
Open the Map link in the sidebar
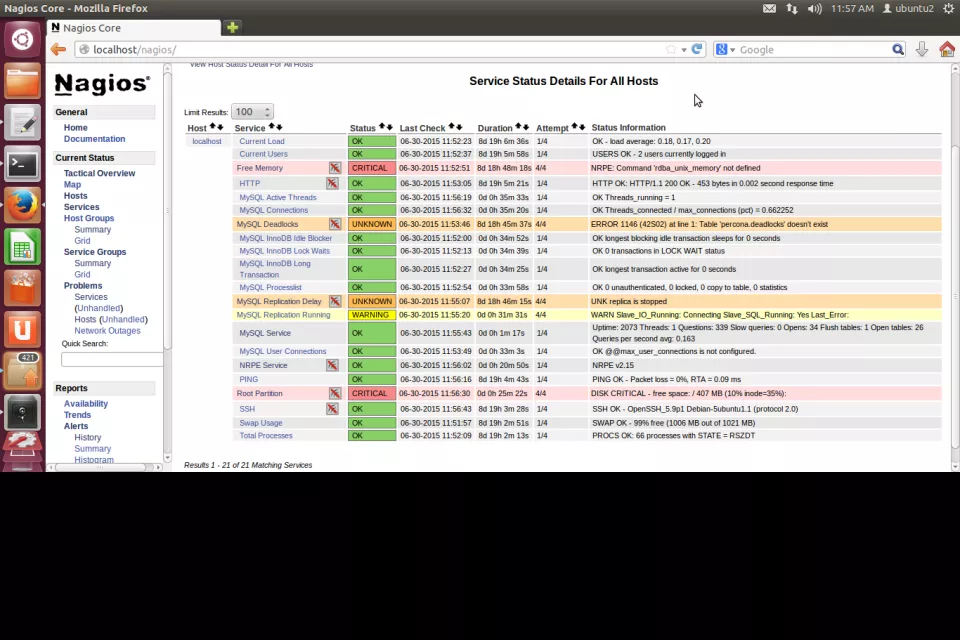pyautogui.click(x=72, y=184)
